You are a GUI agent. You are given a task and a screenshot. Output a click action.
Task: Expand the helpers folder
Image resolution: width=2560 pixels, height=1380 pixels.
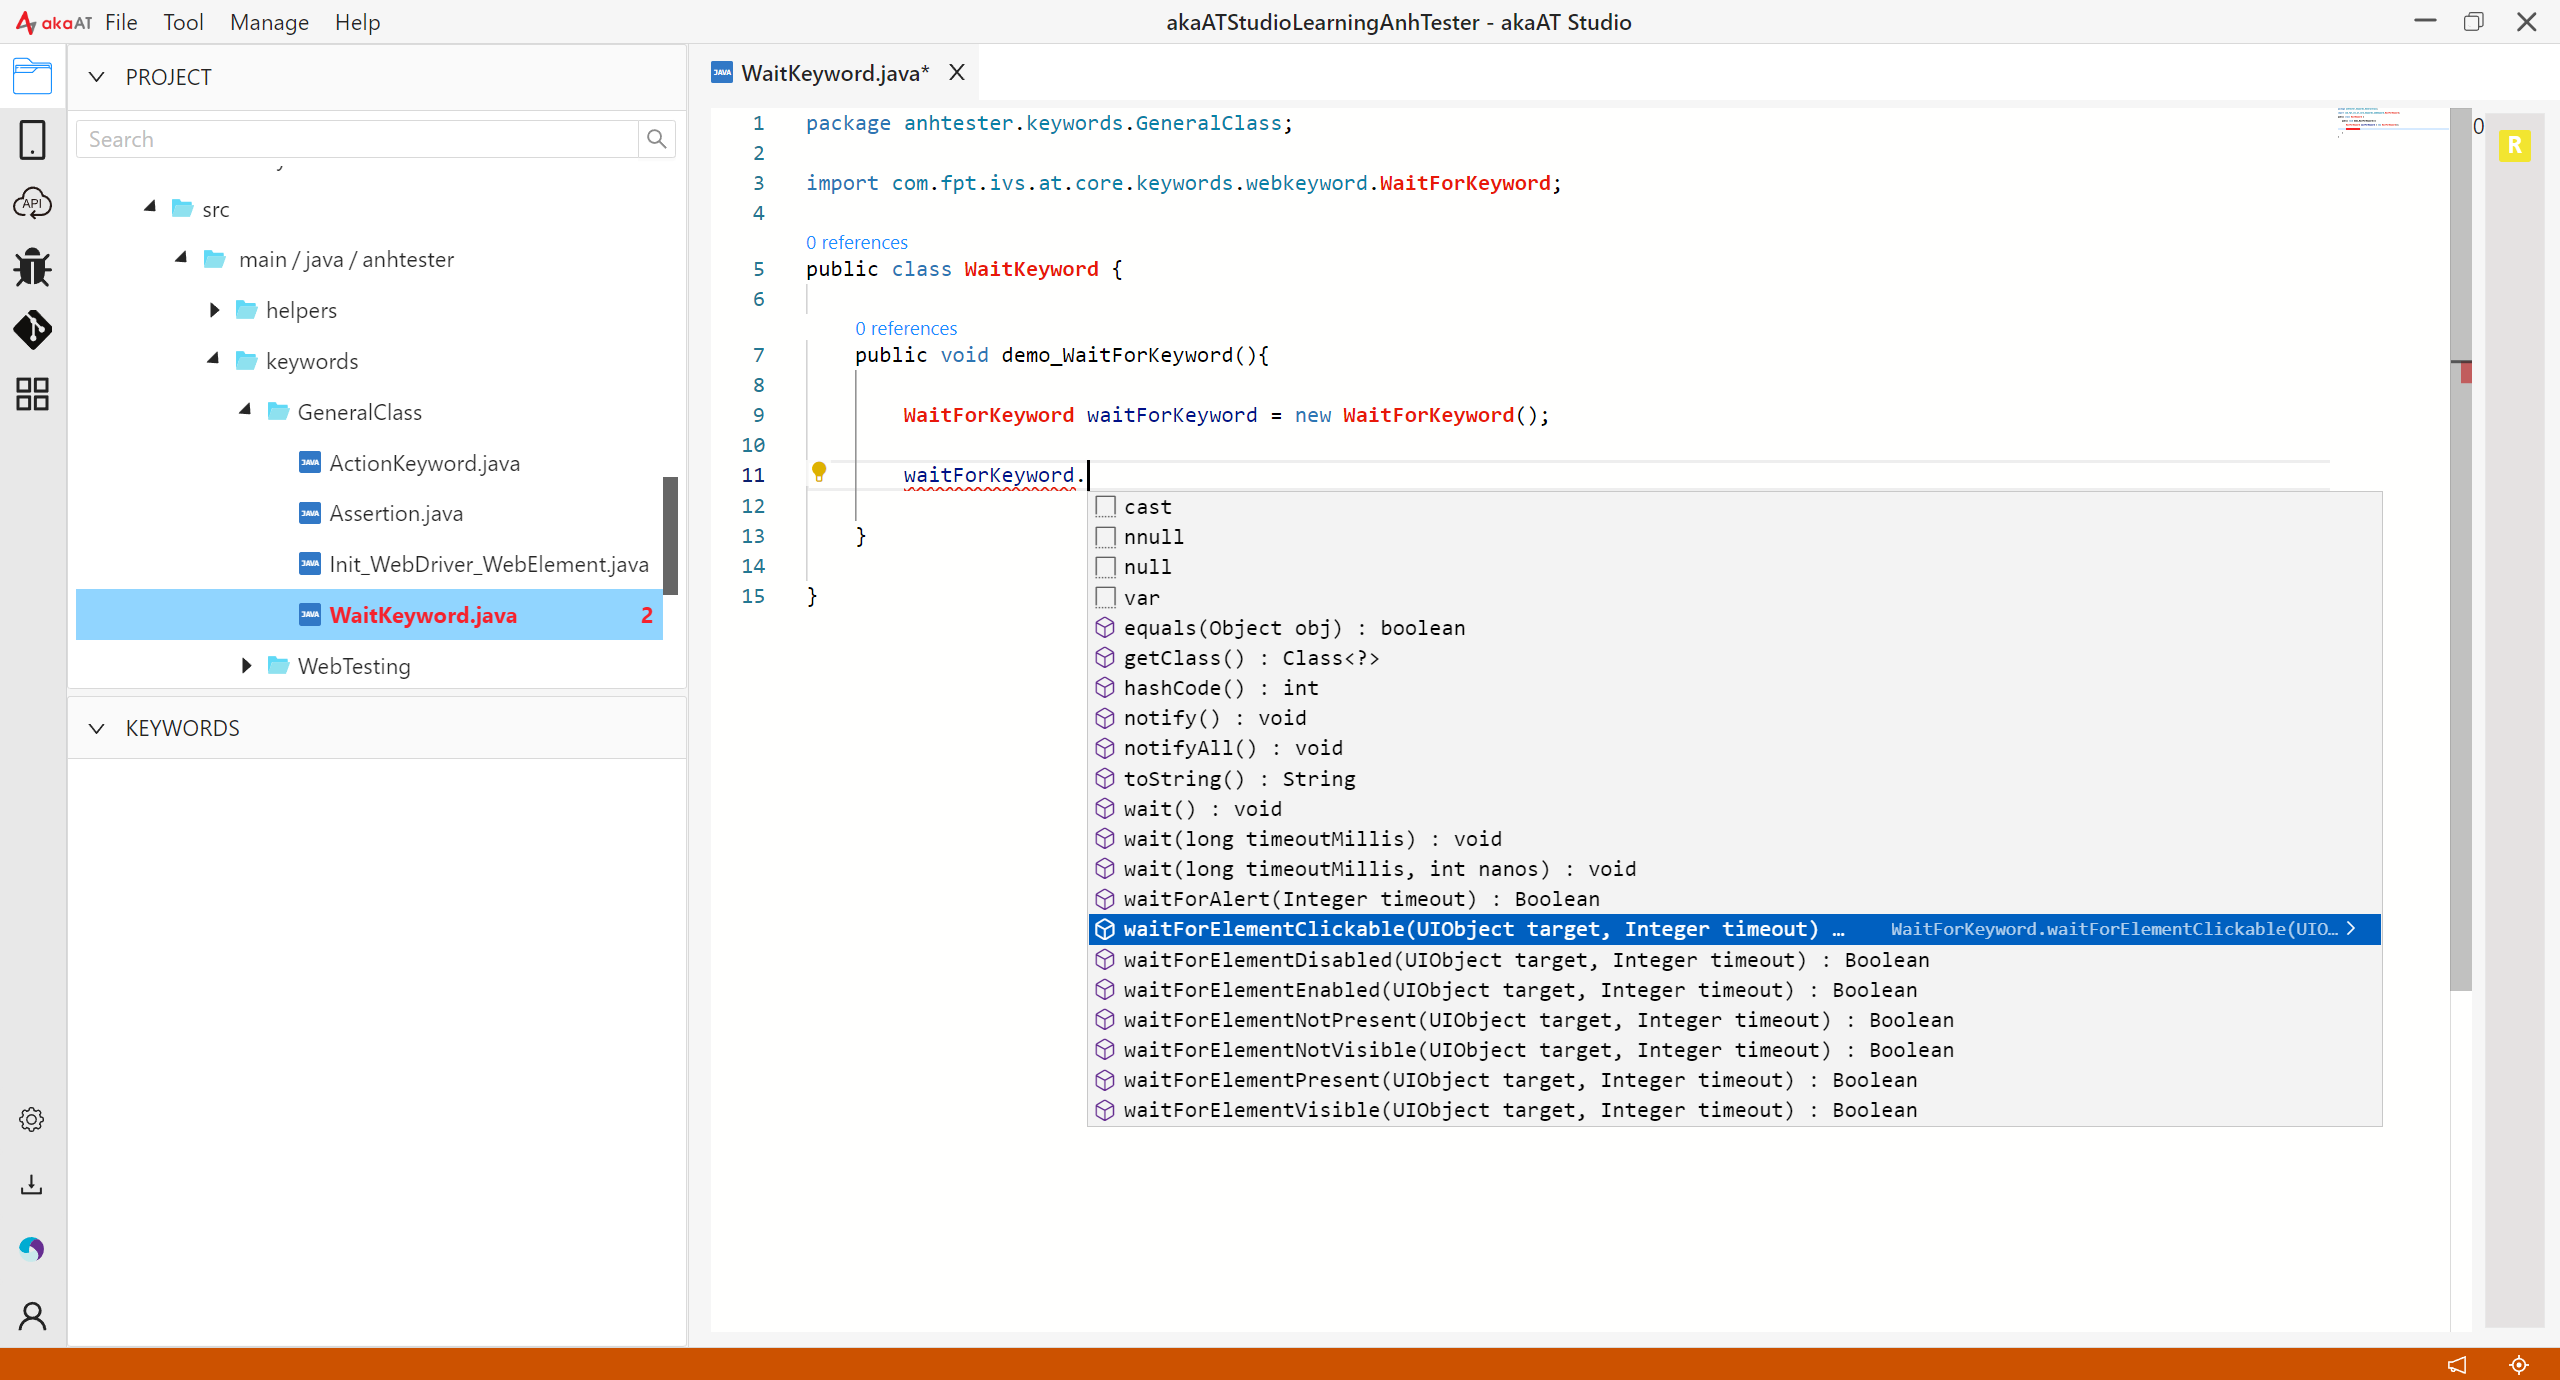[x=215, y=310]
